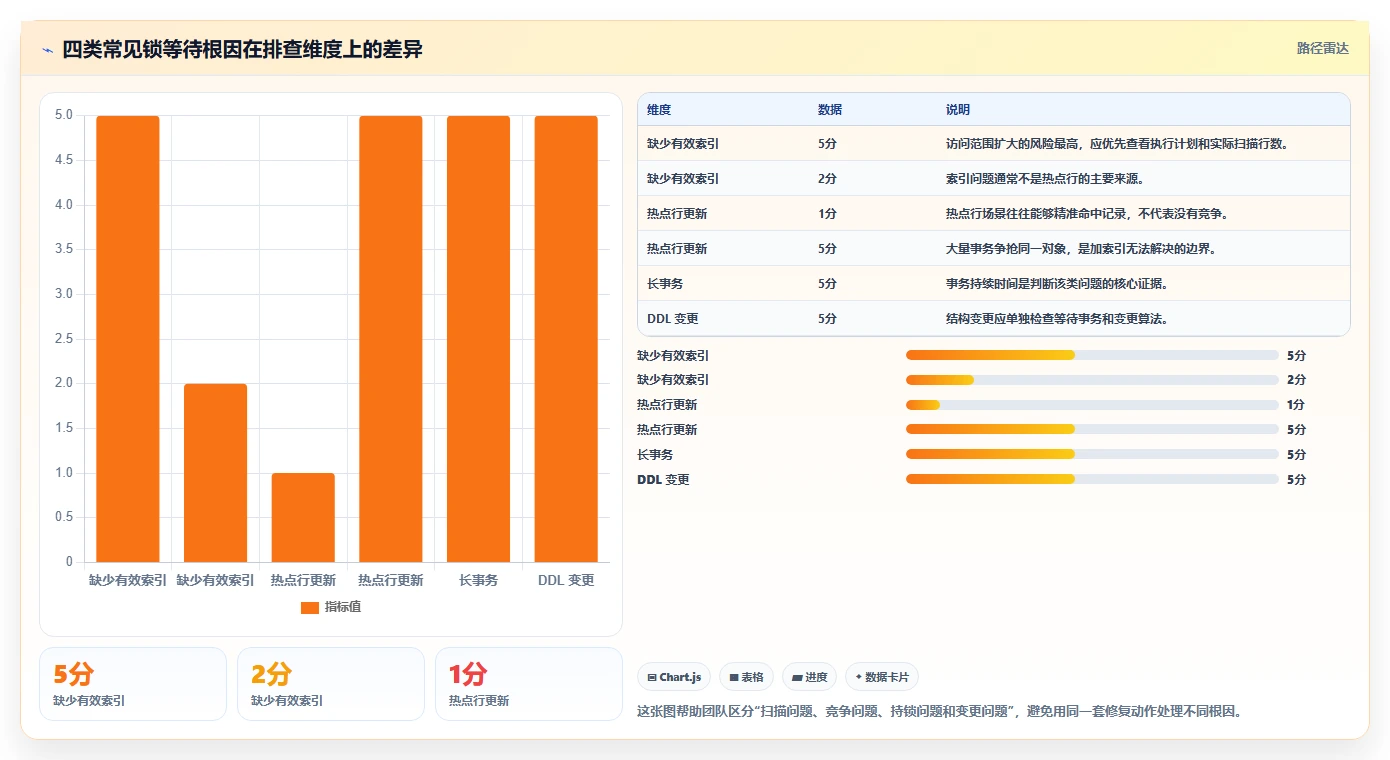Open the 5分 缺少有效索引 summary card

tap(133, 684)
